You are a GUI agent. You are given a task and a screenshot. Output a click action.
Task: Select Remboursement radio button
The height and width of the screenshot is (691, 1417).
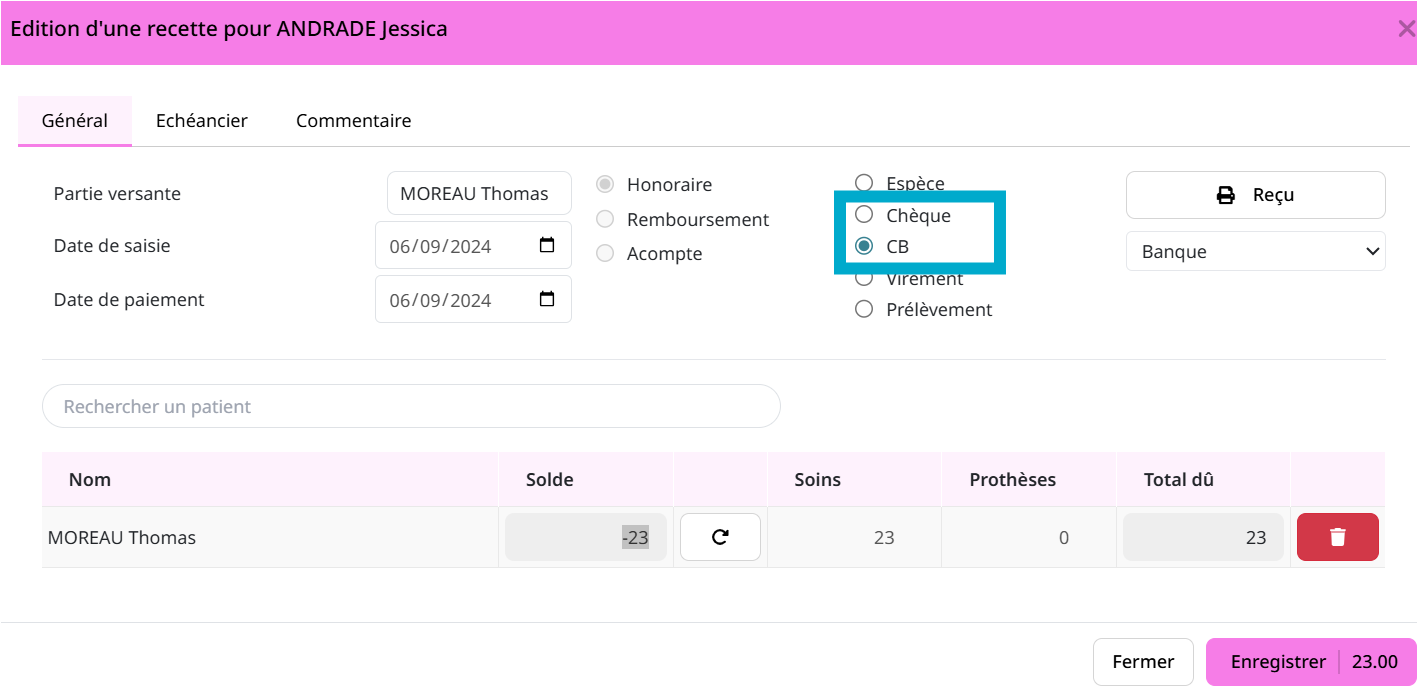coord(605,219)
